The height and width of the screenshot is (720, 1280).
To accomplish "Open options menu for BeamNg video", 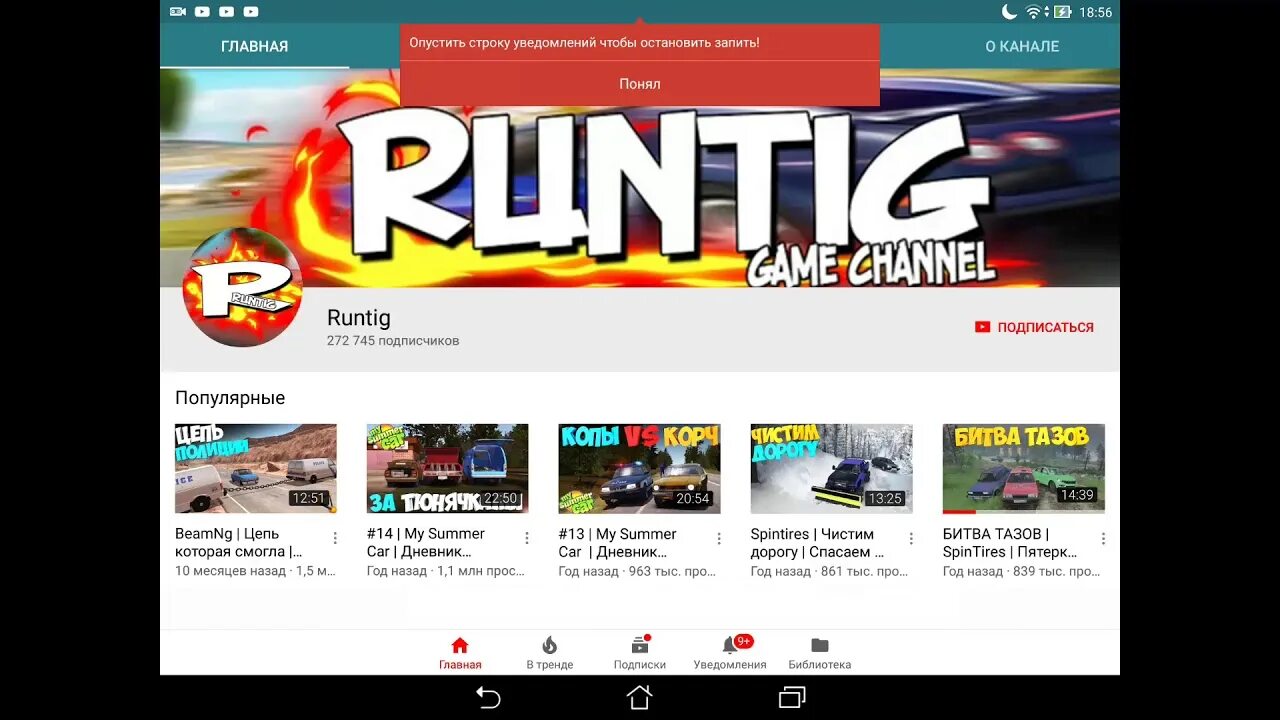I will tap(335, 538).
